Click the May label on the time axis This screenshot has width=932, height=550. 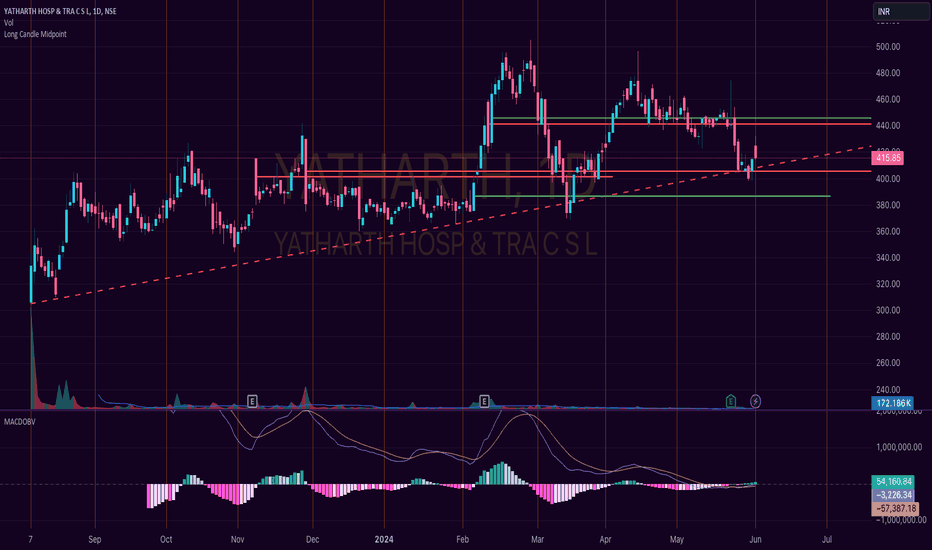[676, 539]
